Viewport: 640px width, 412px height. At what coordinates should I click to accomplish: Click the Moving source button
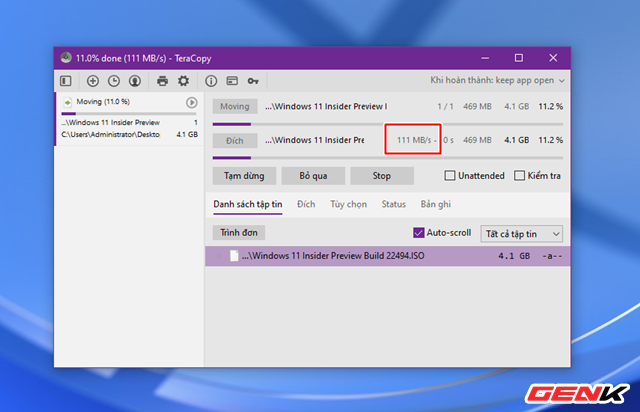click(235, 107)
